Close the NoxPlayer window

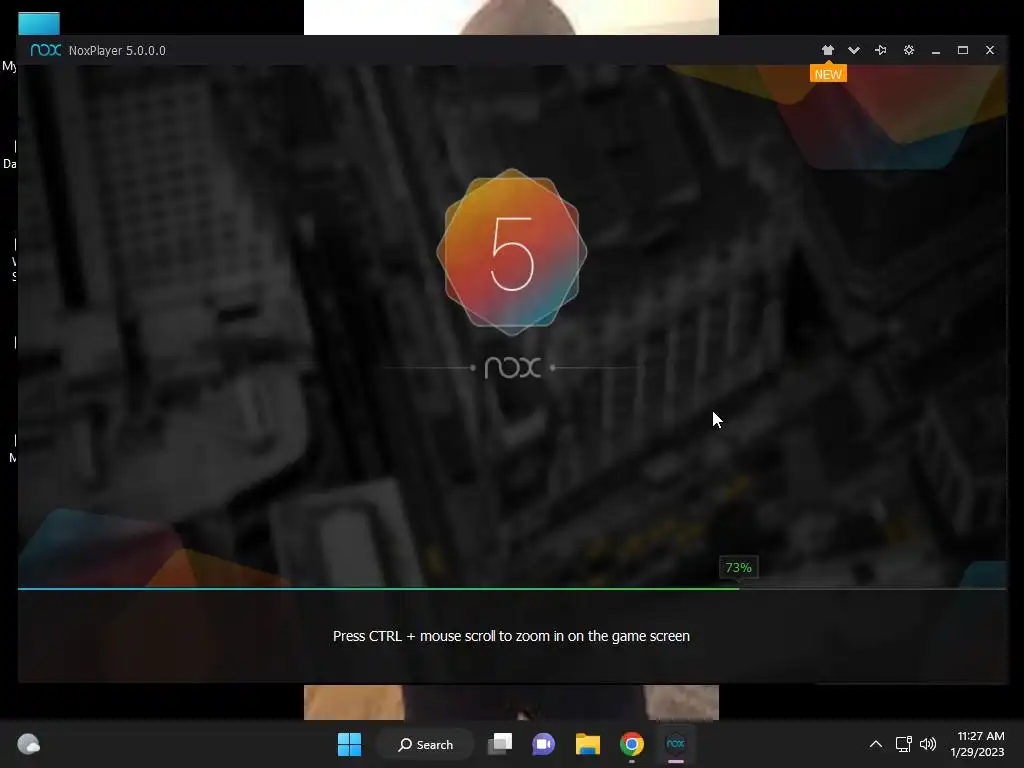990,50
